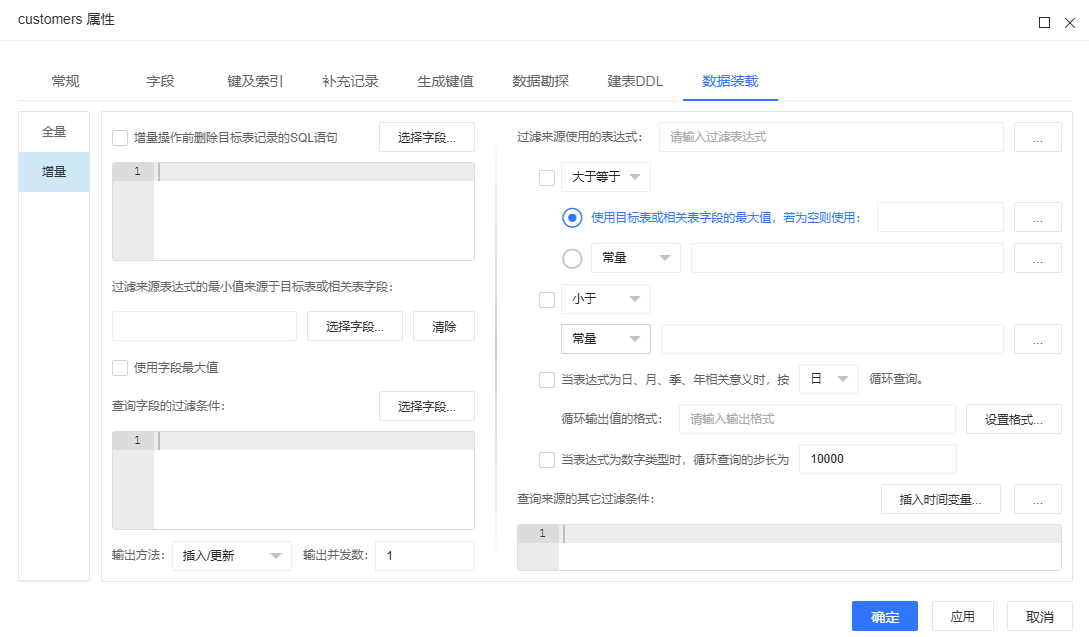Click 选择字段 button for 查询字段的过滤条件
This screenshot has width=1089, height=637.
point(426,406)
